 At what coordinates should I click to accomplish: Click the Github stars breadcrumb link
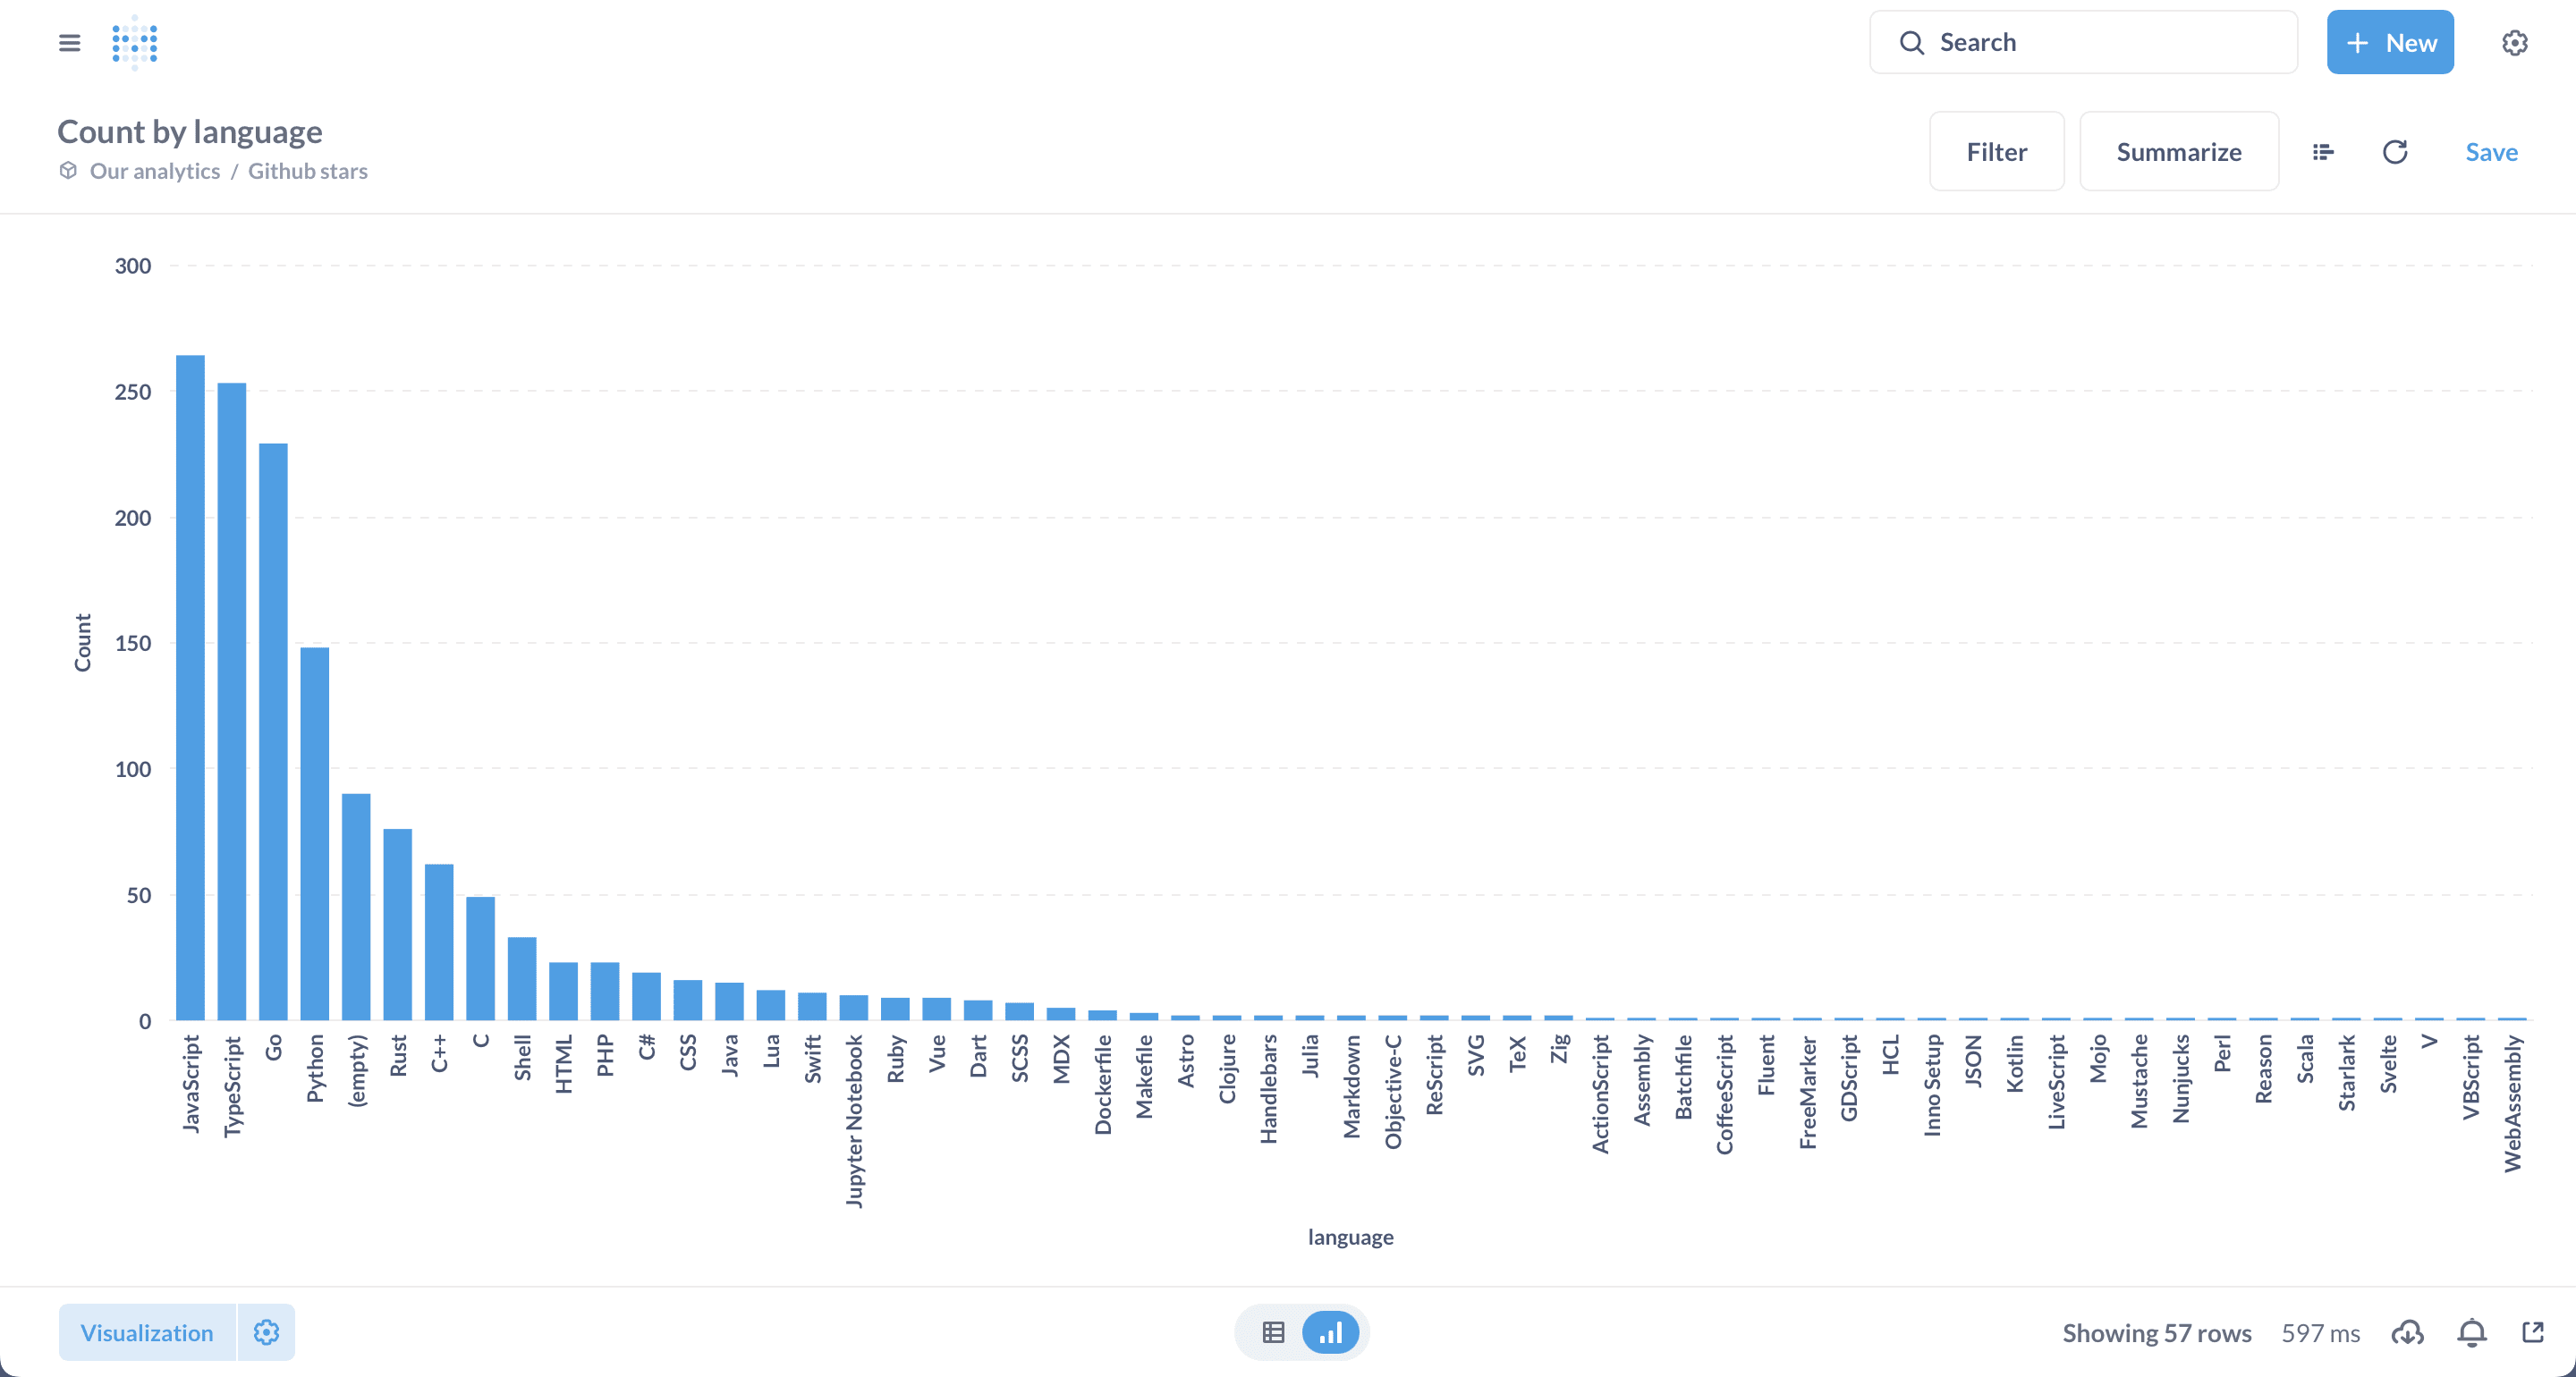click(x=305, y=169)
